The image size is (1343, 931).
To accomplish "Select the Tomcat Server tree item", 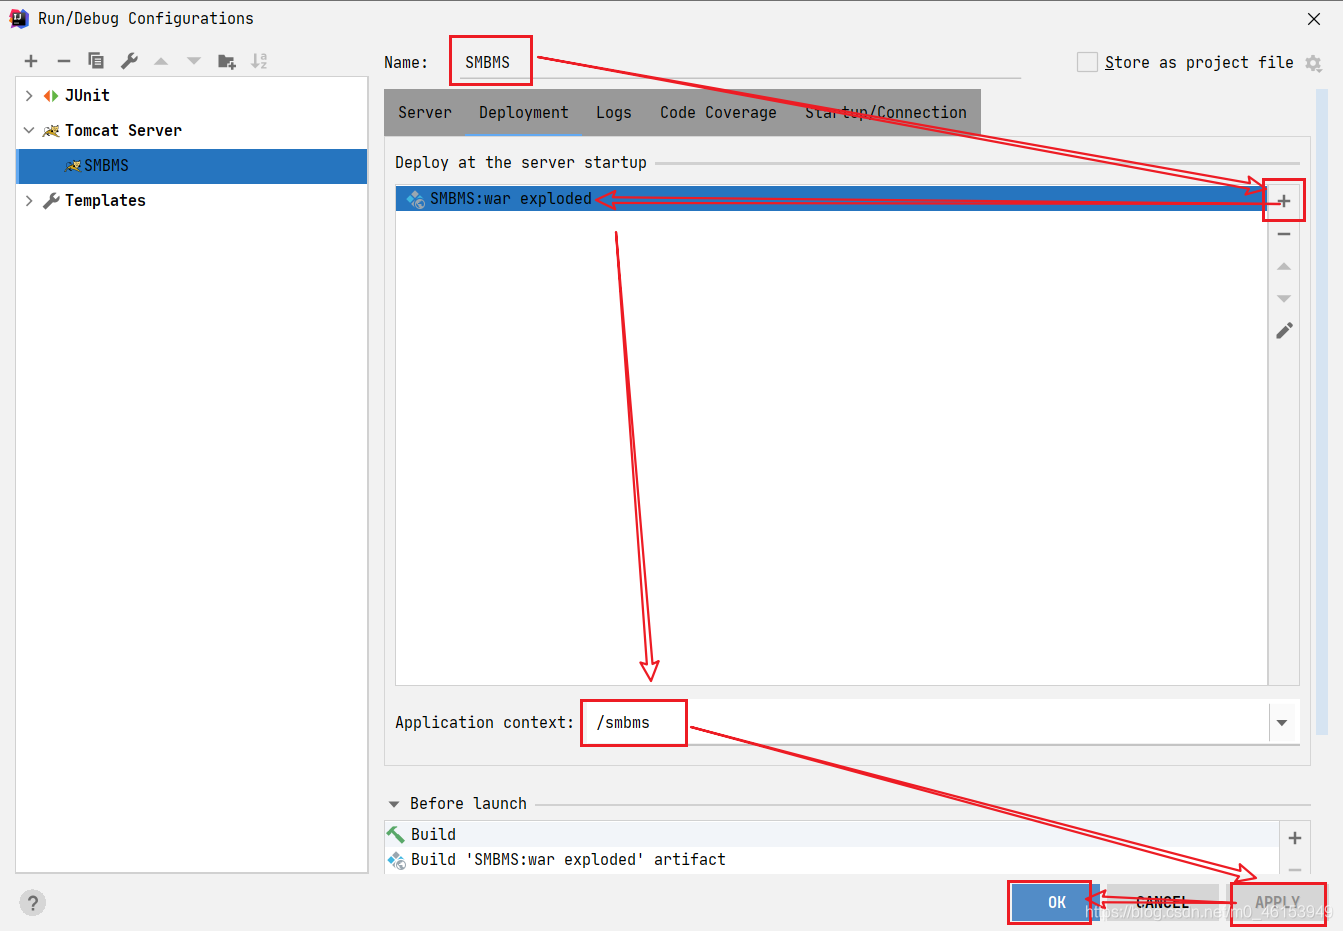I will [123, 131].
